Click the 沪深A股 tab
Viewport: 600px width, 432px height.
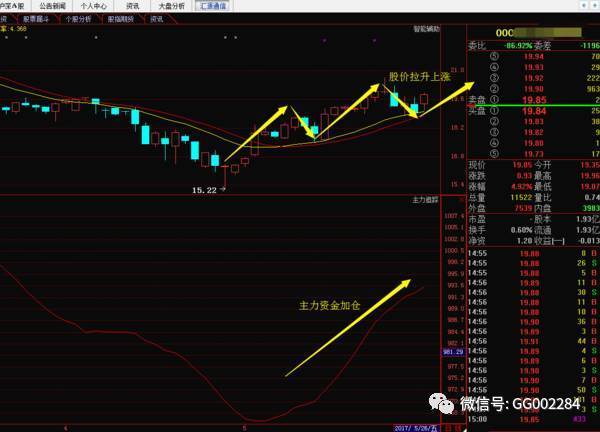tap(13, 6)
